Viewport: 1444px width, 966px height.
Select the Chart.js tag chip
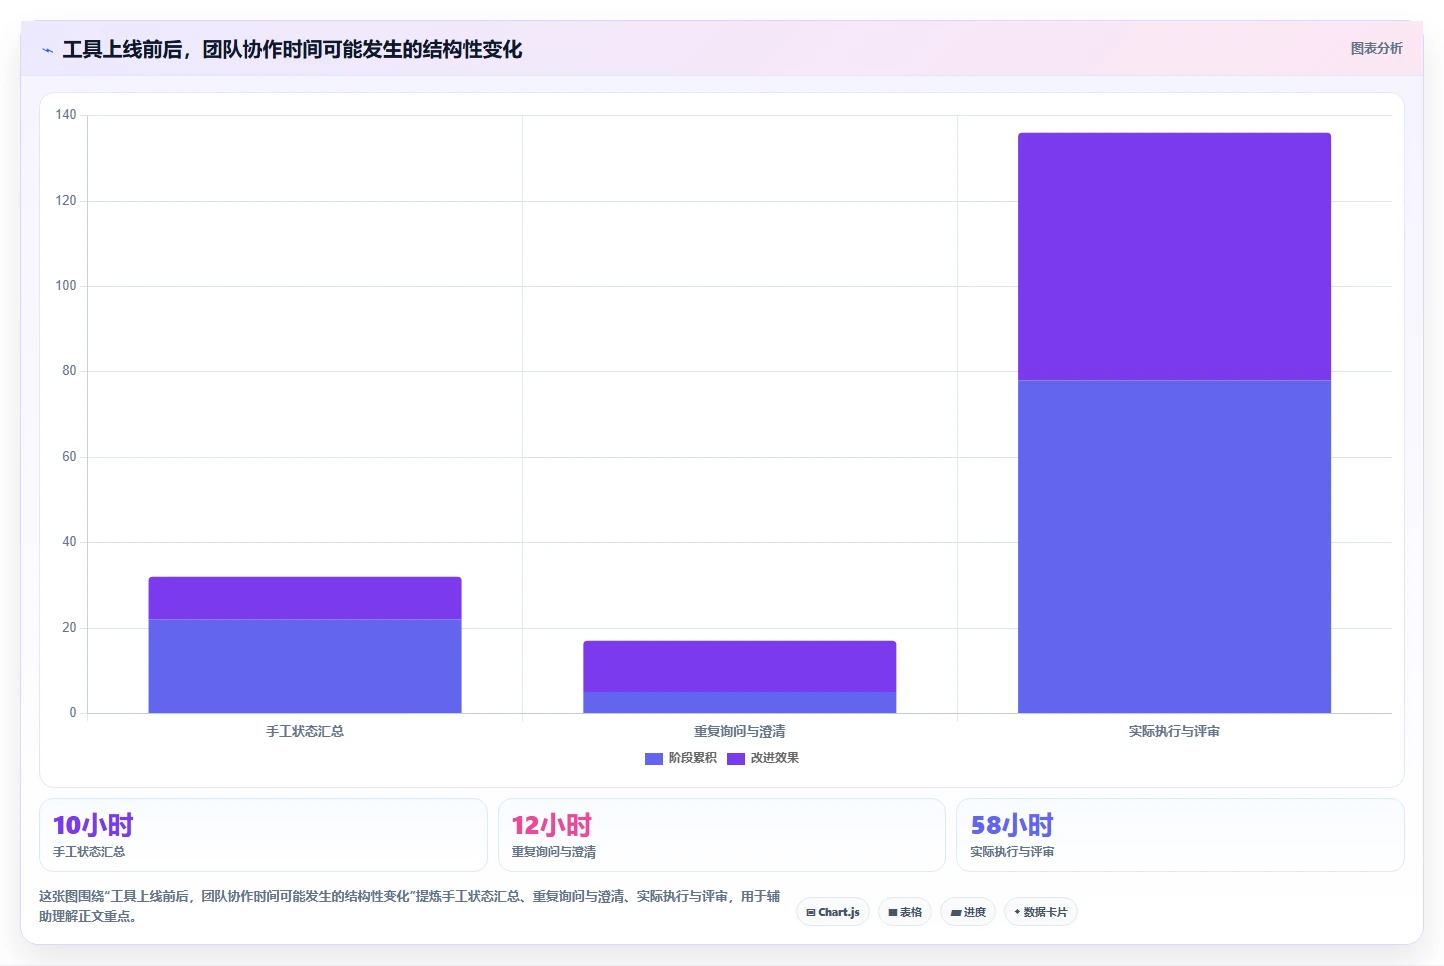tap(833, 912)
